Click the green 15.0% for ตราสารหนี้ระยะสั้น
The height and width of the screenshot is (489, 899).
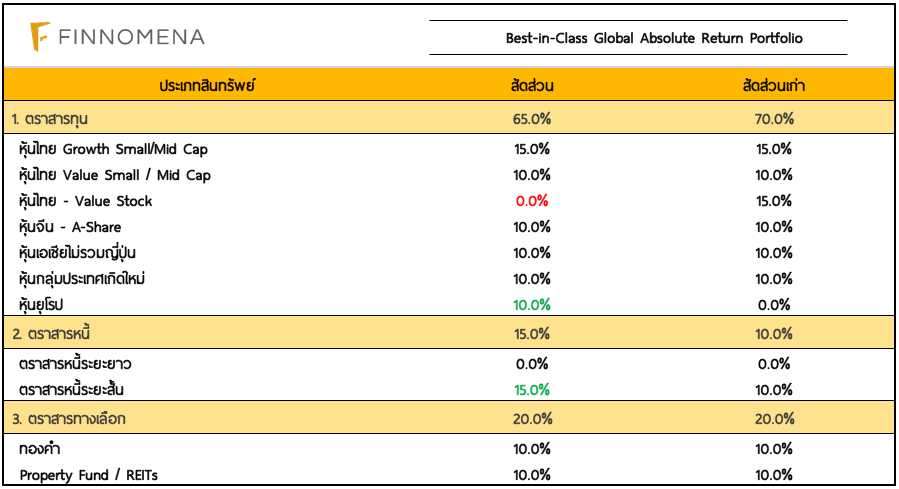[532, 389]
